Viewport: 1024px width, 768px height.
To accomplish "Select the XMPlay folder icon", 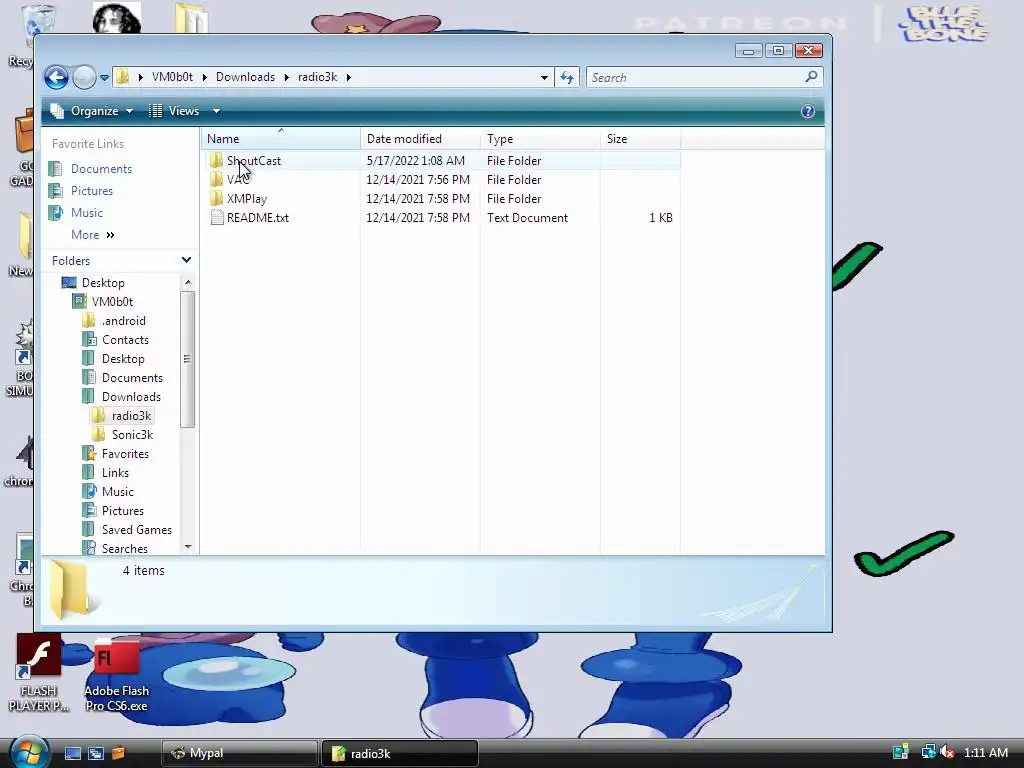I will click(217, 199).
